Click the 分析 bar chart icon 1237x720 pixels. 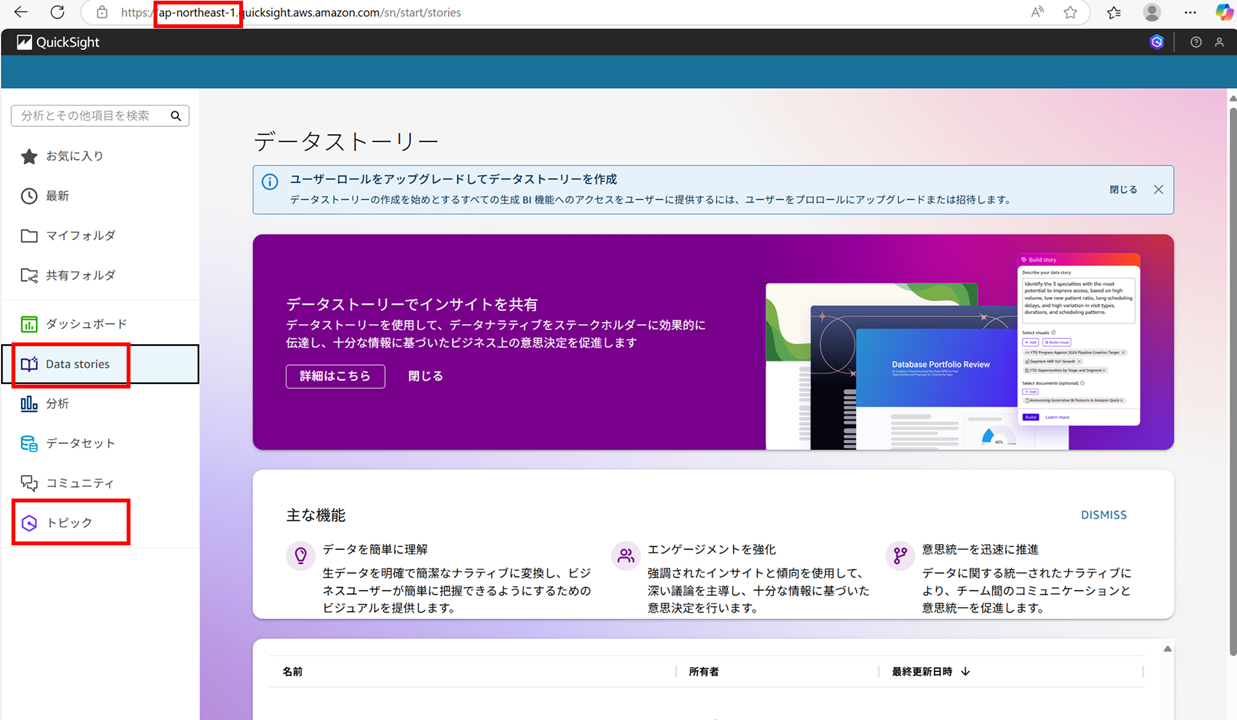coord(29,403)
